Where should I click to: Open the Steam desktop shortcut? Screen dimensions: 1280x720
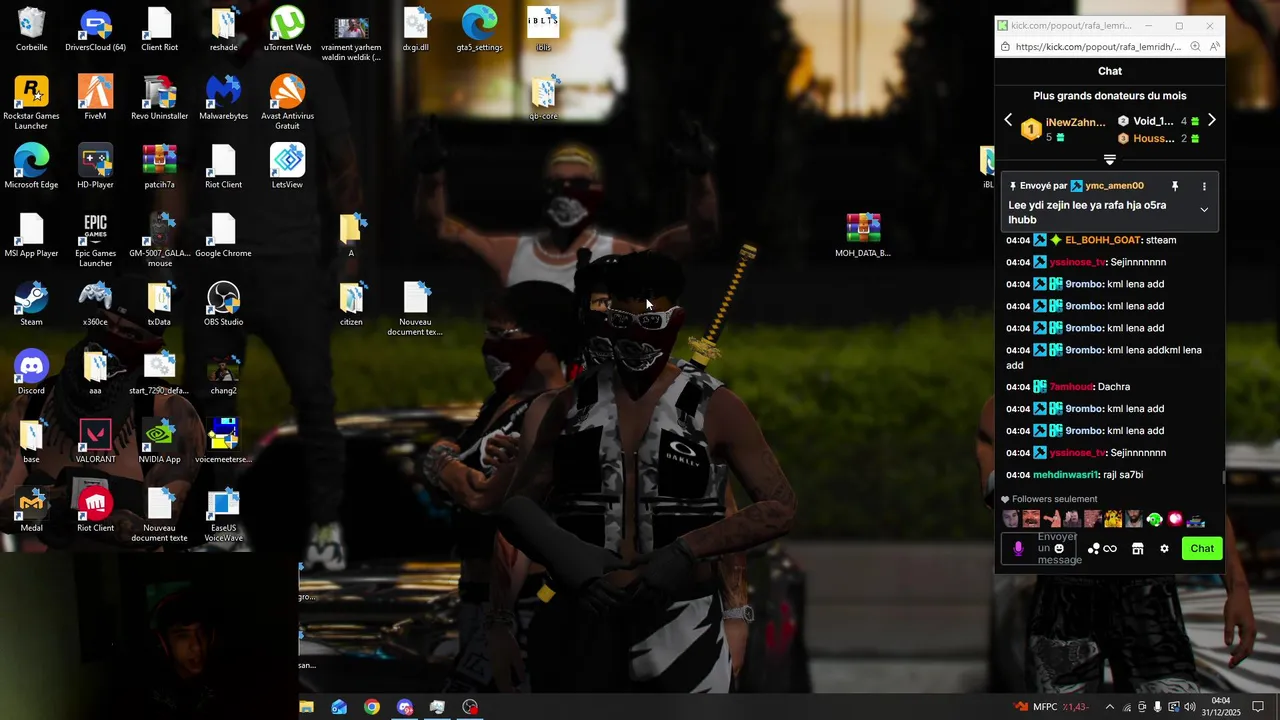pos(31,303)
